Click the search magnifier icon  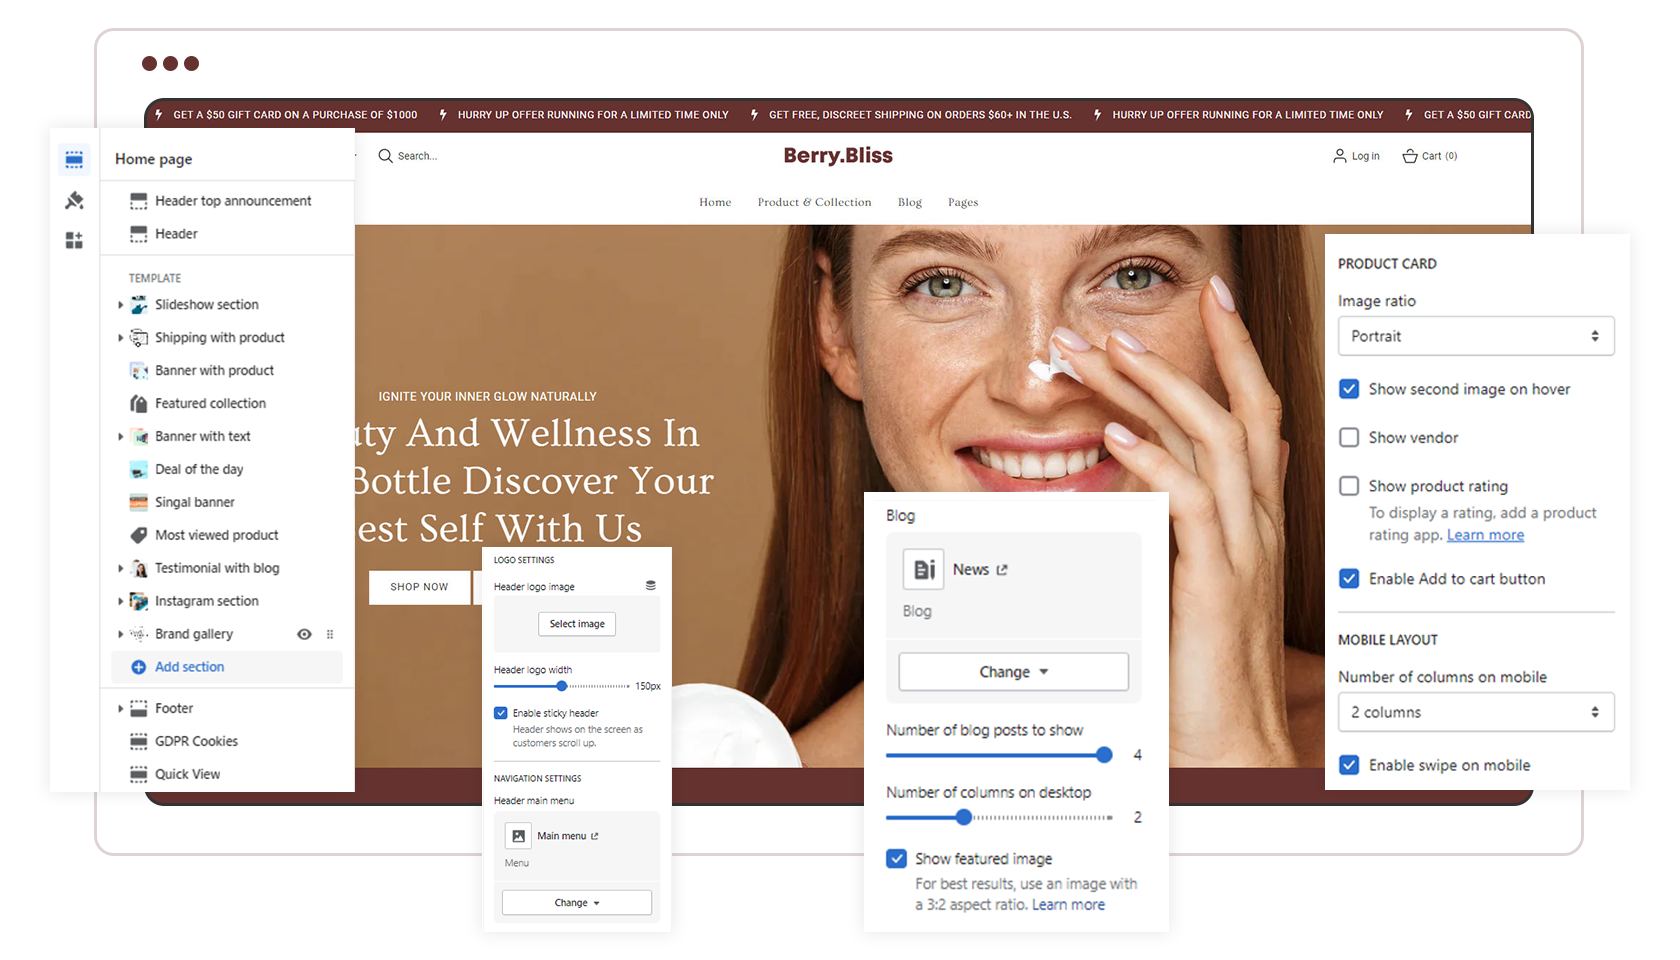click(x=385, y=156)
